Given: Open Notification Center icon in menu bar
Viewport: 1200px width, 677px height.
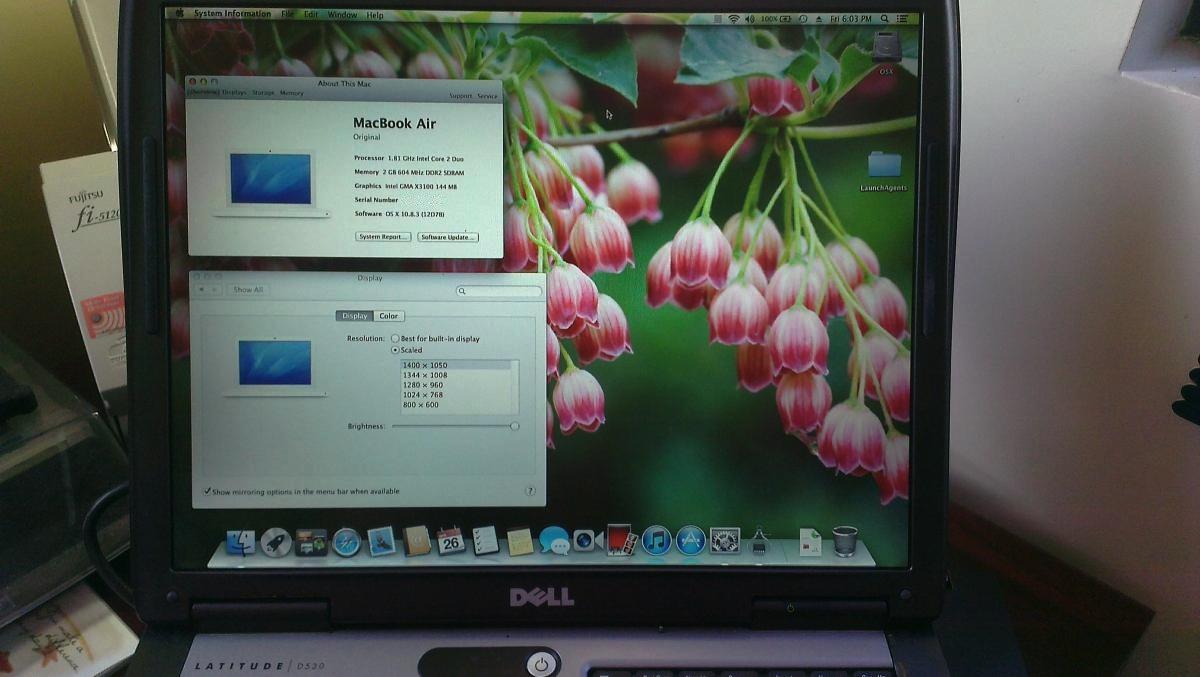Looking at the screenshot, I should pos(902,19).
